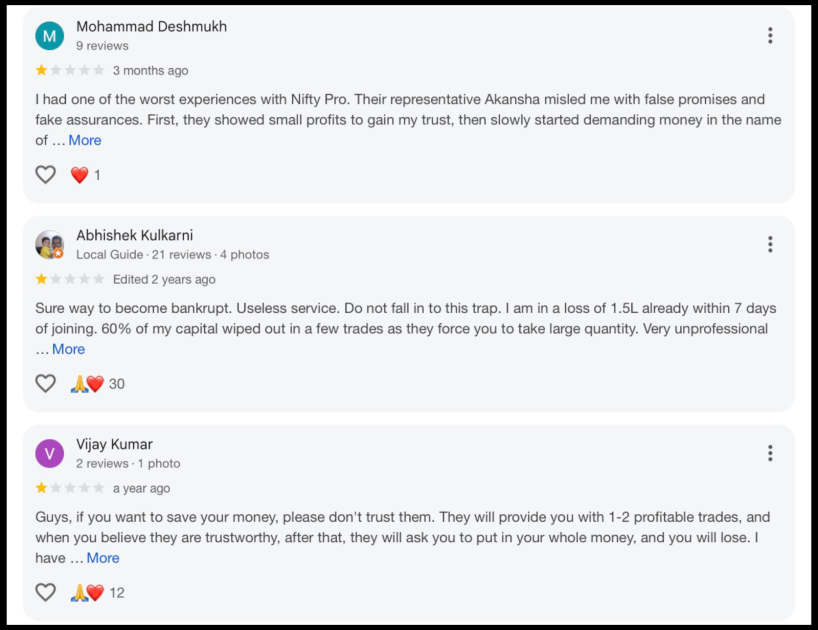
Task: Open Vijay Kumar's profile name
Action: point(114,445)
